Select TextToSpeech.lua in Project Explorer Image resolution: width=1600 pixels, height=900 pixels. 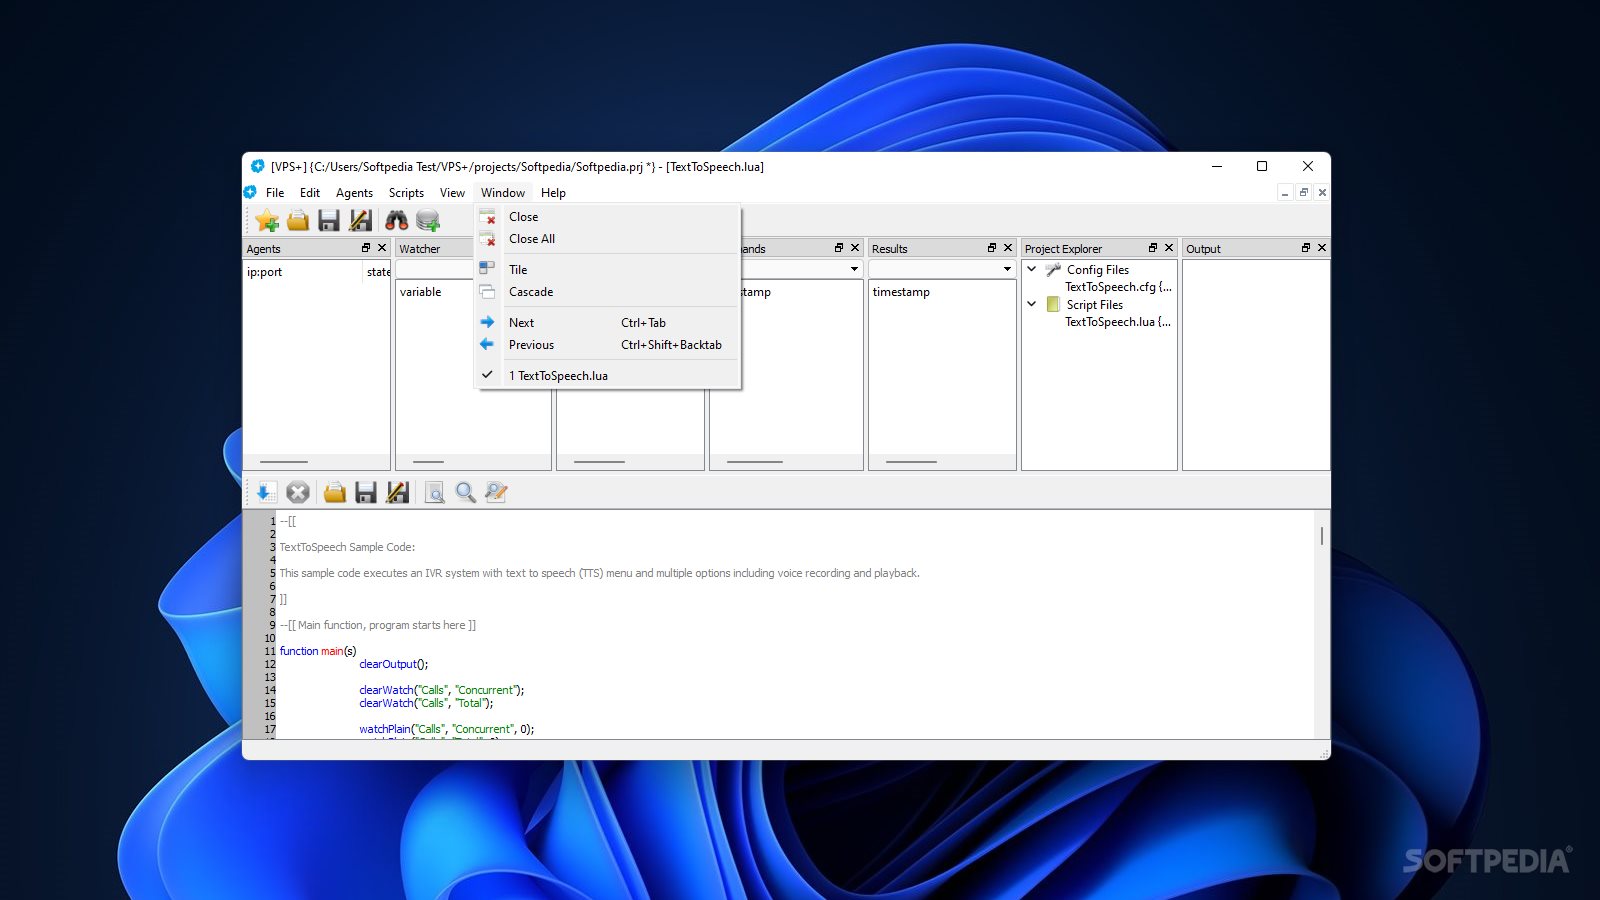[x=1118, y=322]
